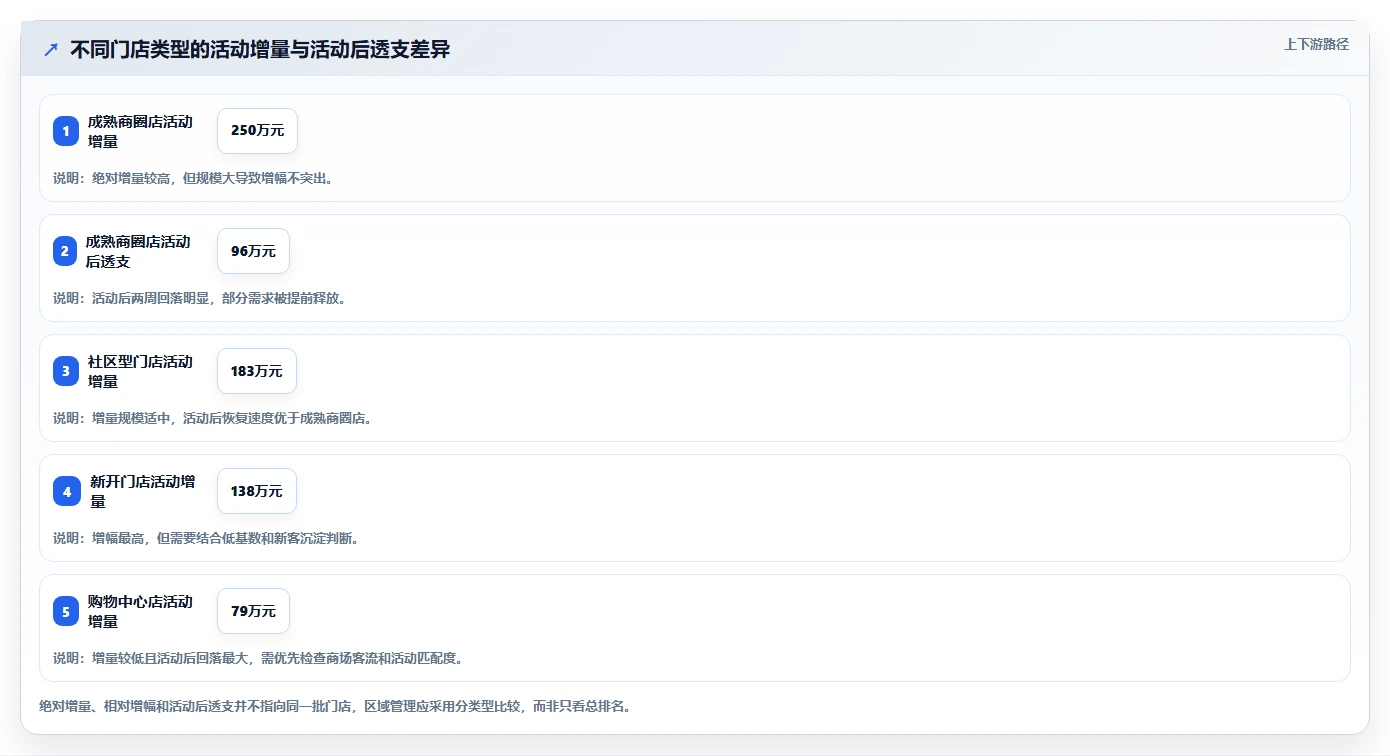1390x756 pixels.
Task: Click the step badge numbered 4
Action: tap(67, 491)
